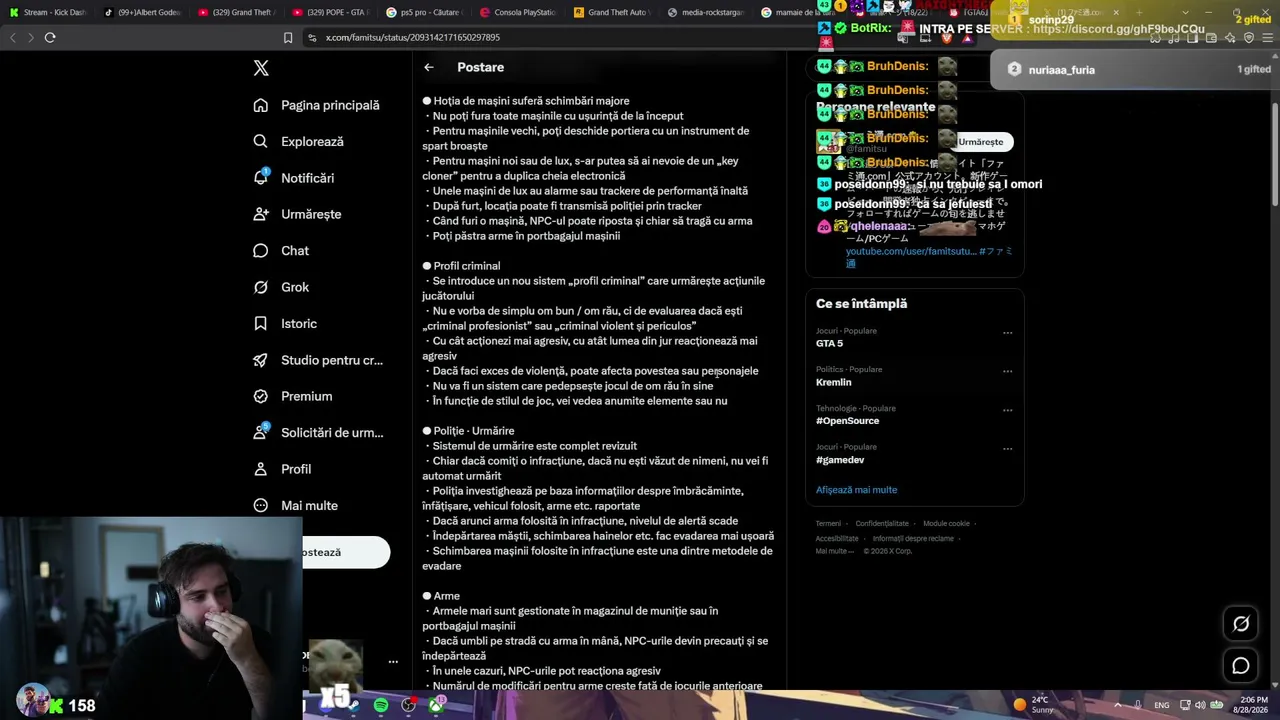Open options for the #OpenSource trend

point(1007,410)
